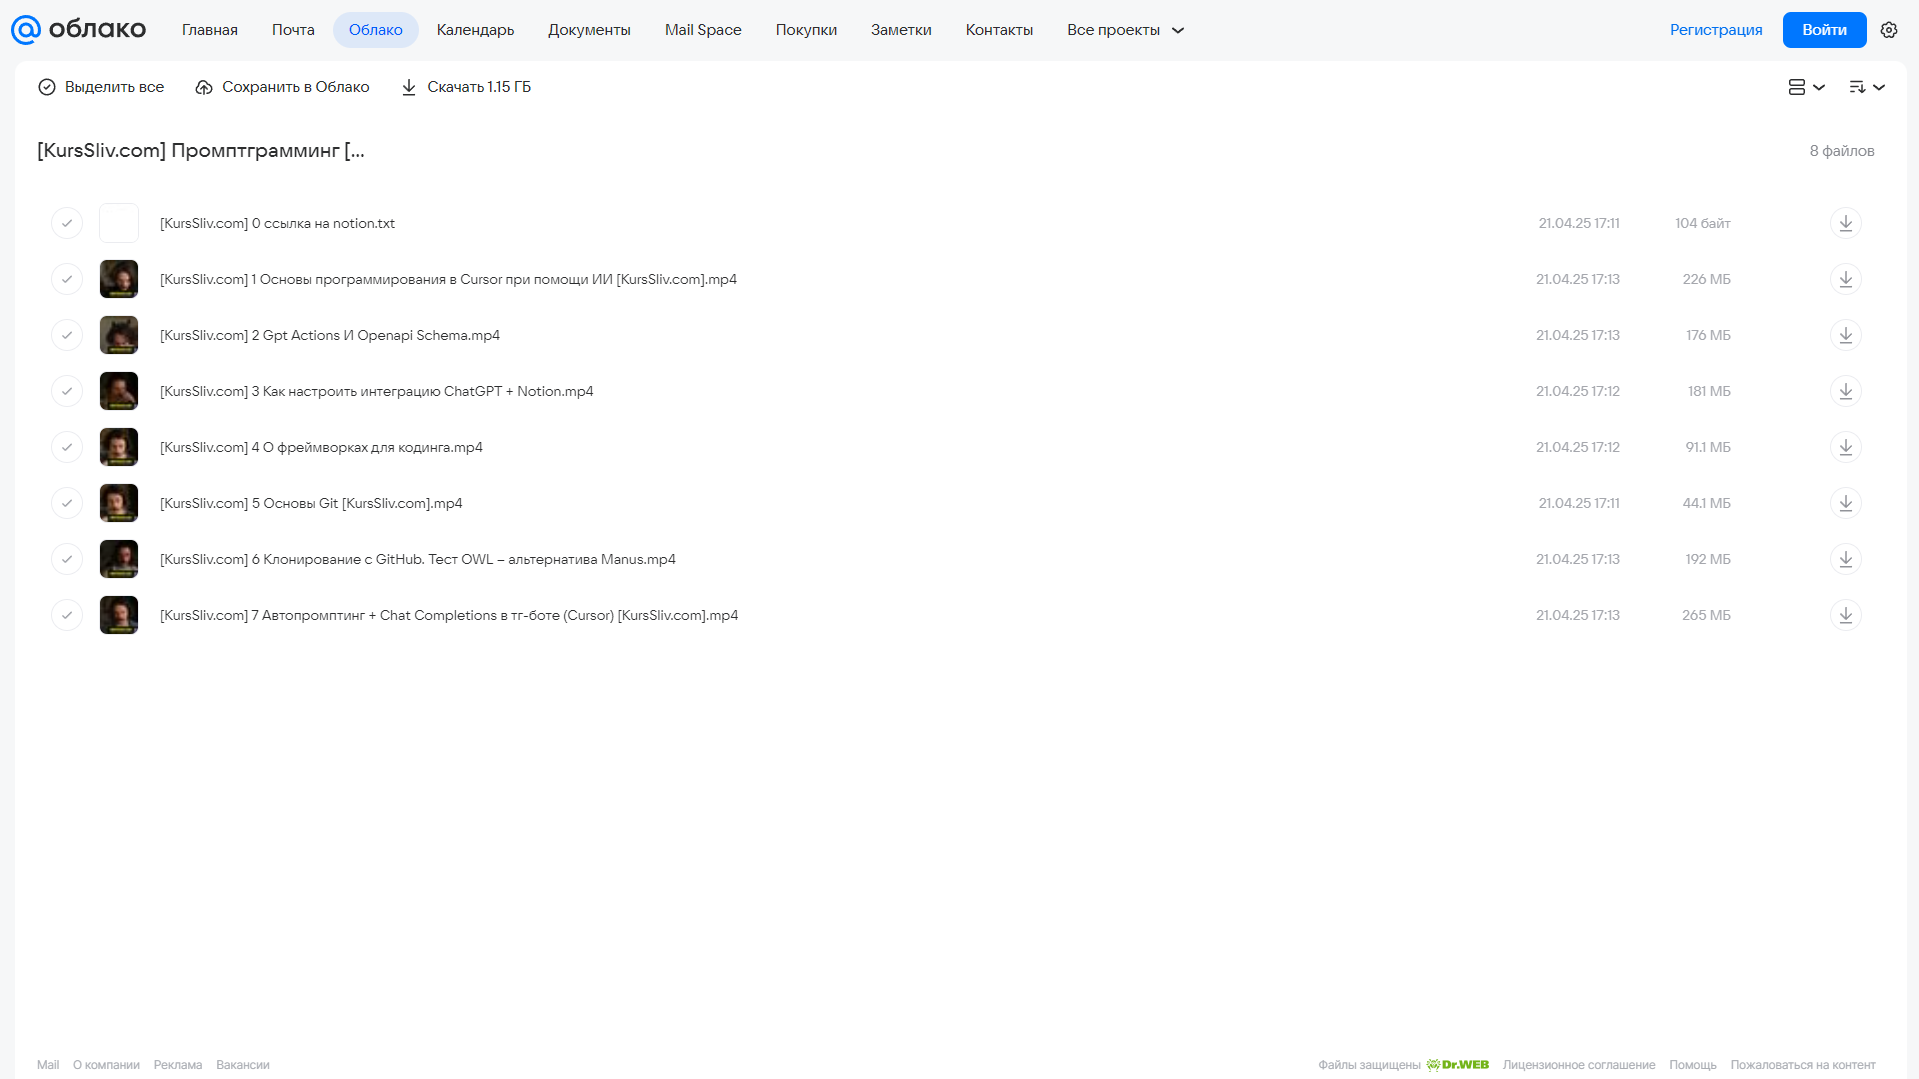Viewport: 1919px width, 1079px height.
Task: Click the cloud save icon
Action: click(204, 87)
